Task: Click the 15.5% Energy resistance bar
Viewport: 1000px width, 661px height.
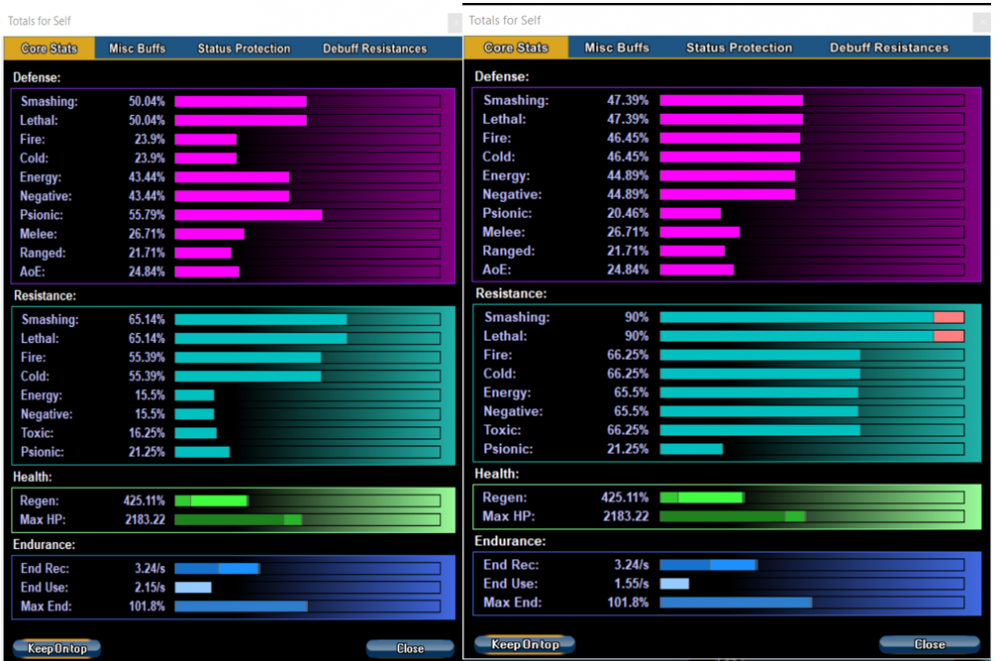Action: click(195, 395)
